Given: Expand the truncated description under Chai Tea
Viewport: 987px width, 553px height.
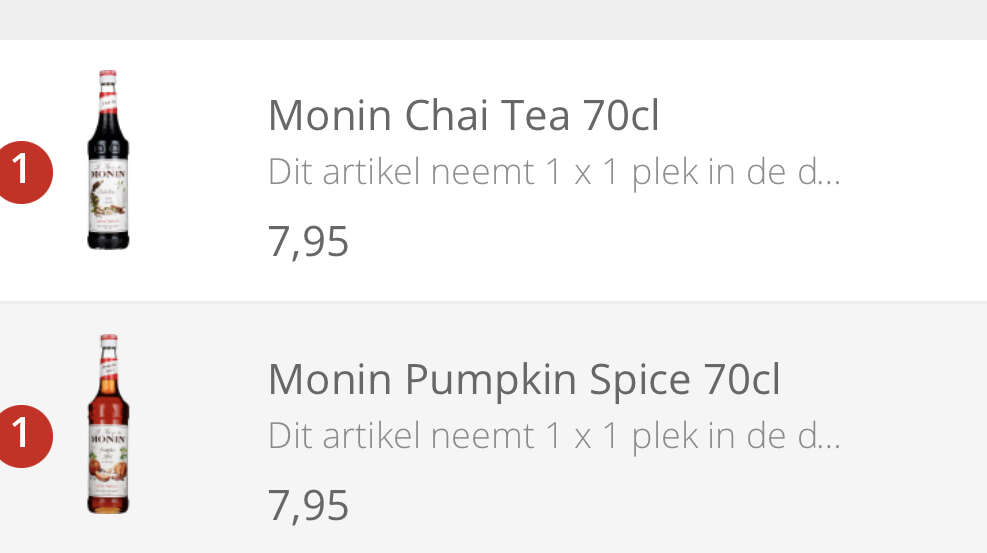Looking at the screenshot, I should click(x=554, y=172).
